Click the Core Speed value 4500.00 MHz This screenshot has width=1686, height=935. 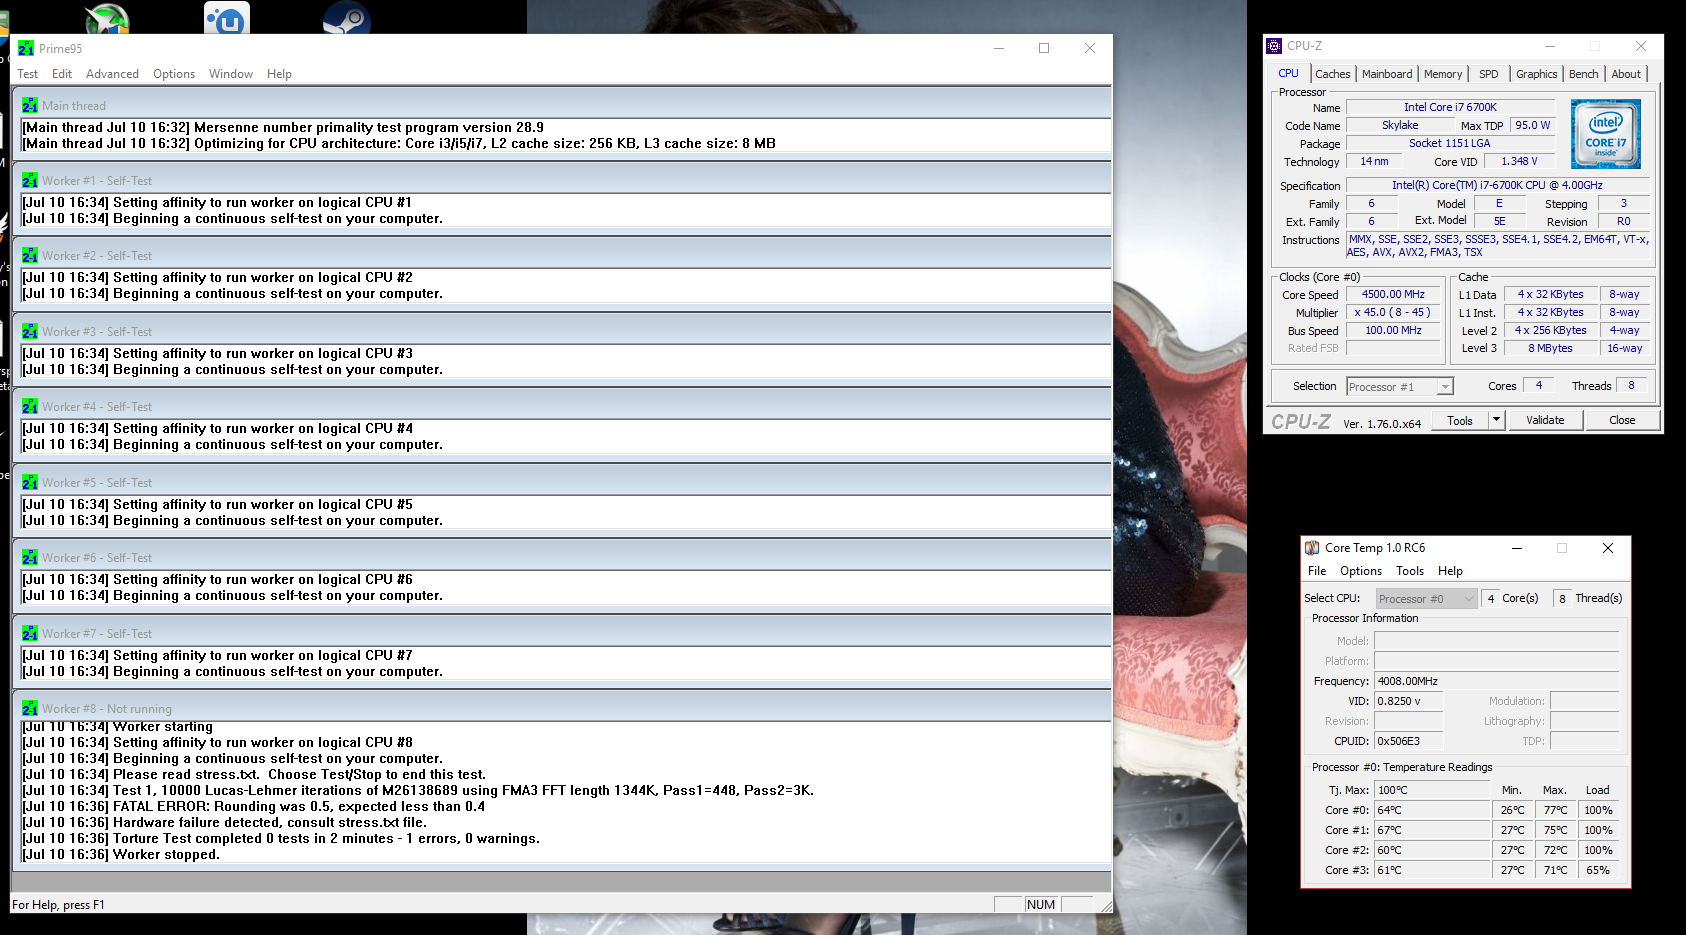[1393, 295]
